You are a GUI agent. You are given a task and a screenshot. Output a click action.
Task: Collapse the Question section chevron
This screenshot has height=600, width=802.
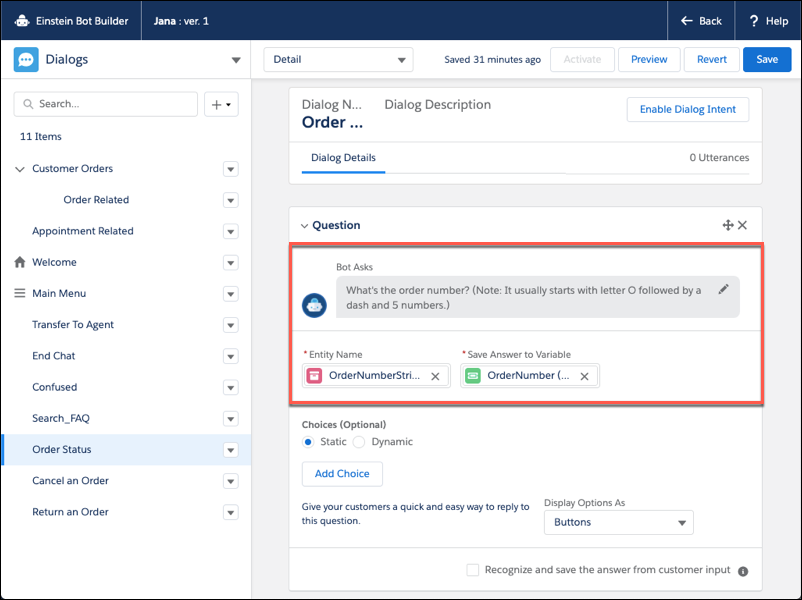click(304, 226)
